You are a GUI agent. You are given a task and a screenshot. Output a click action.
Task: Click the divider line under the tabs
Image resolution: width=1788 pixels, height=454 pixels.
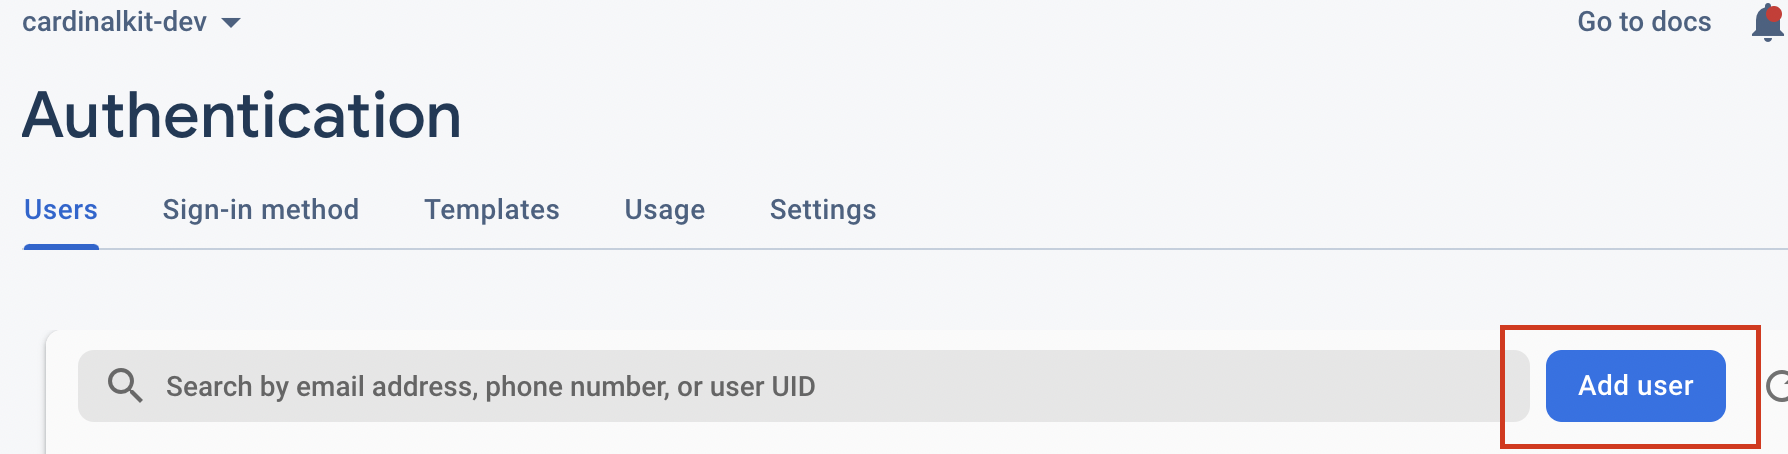(1000, 249)
